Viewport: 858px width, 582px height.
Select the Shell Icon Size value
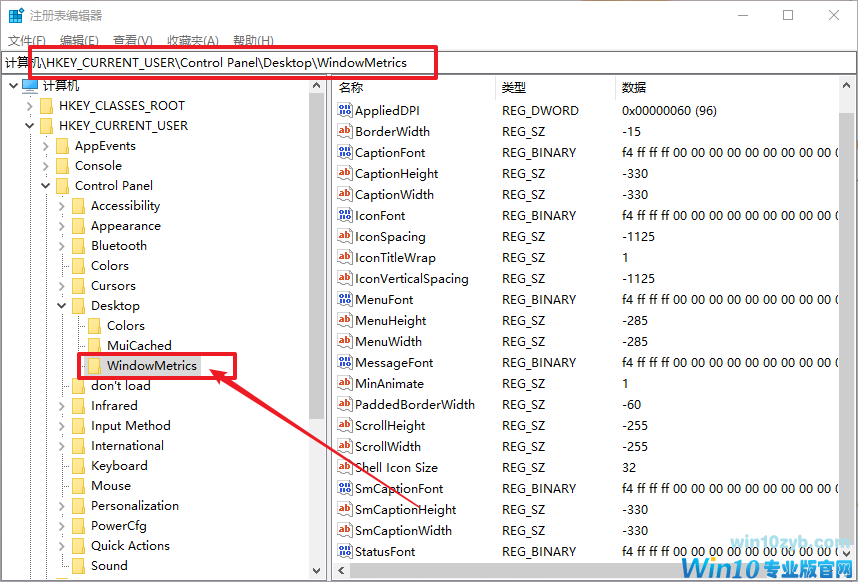pyautogui.click(x=396, y=468)
